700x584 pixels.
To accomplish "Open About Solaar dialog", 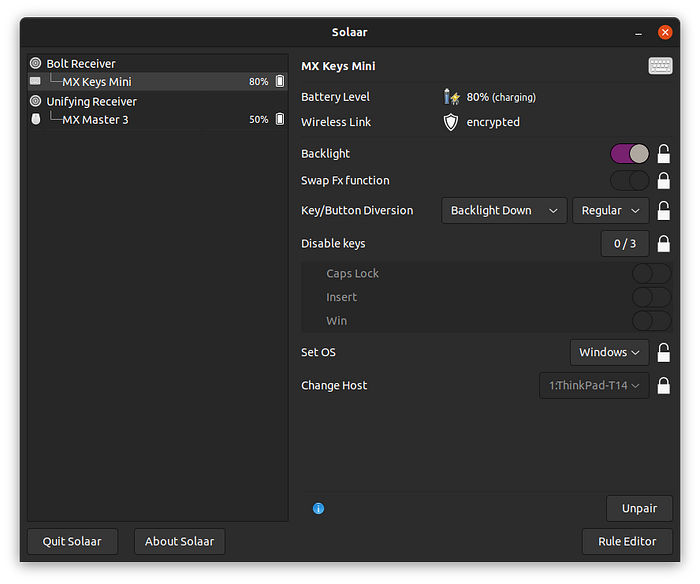I will coord(179,541).
